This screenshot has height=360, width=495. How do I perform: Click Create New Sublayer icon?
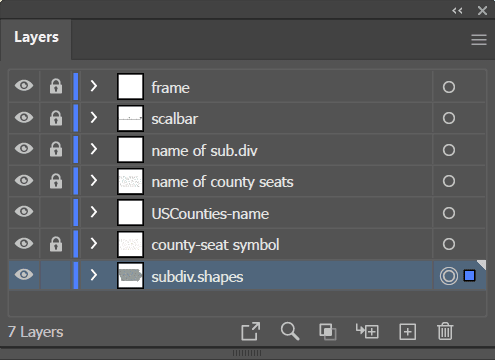(367, 331)
